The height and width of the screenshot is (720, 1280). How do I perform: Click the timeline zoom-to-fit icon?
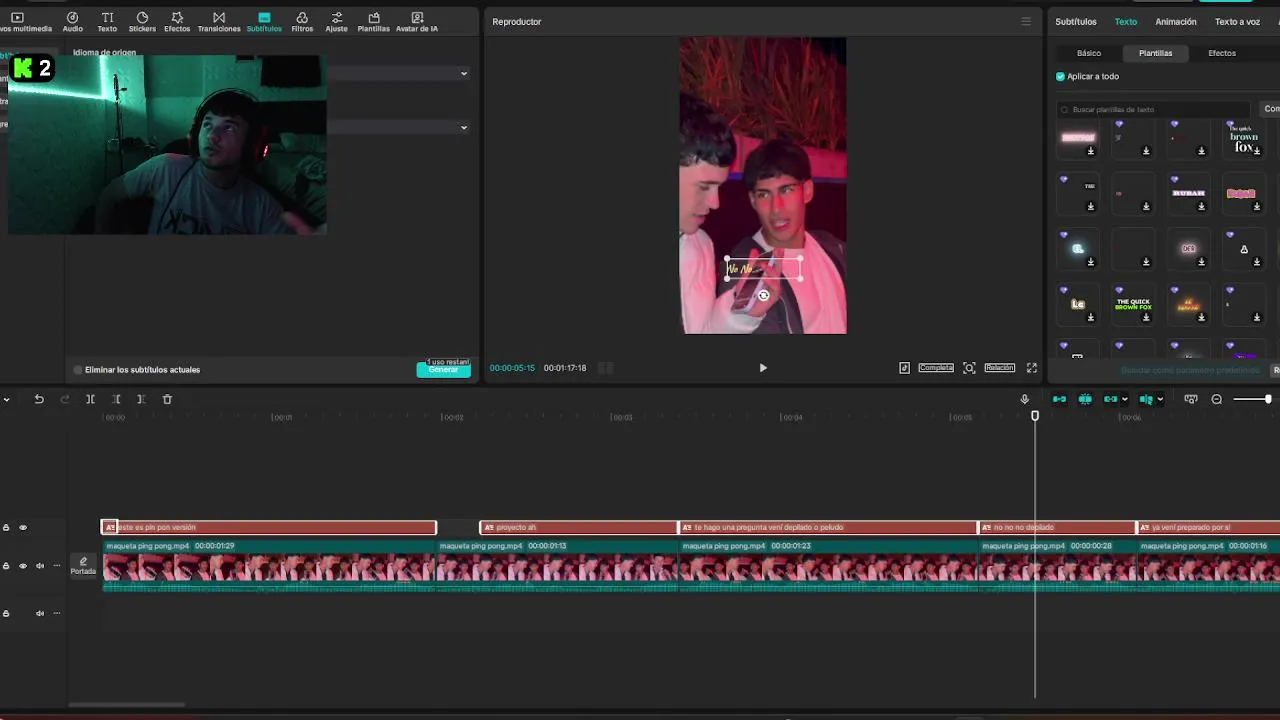(x=1191, y=399)
